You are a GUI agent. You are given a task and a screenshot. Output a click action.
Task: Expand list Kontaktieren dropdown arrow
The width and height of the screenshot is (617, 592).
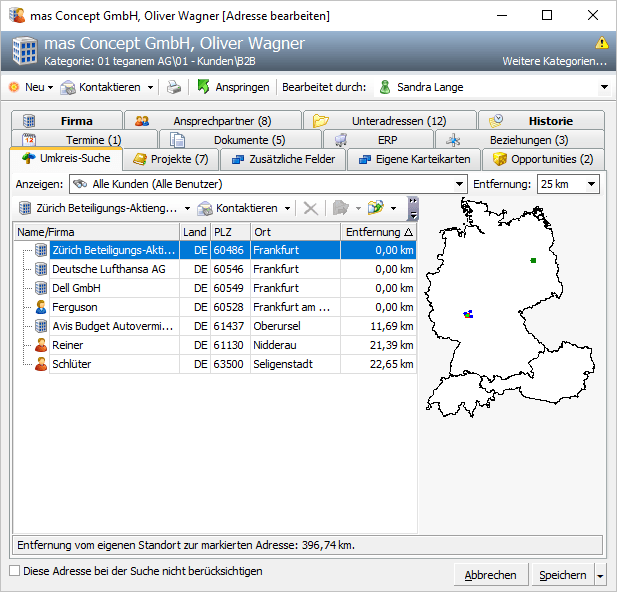pos(287,208)
